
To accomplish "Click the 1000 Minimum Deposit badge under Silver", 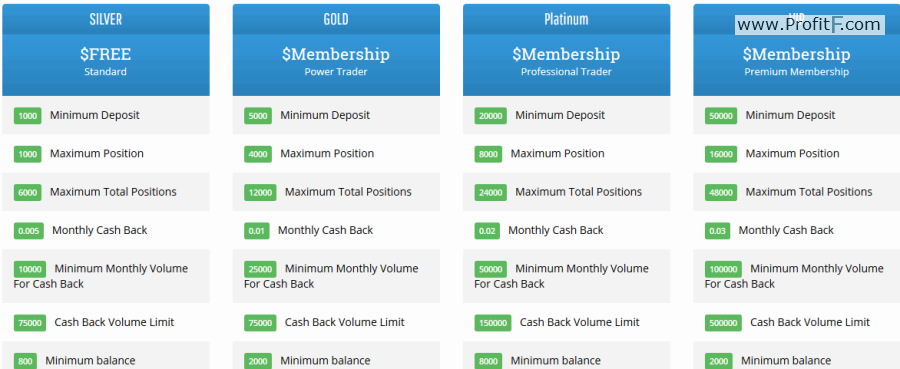I will [28, 116].
